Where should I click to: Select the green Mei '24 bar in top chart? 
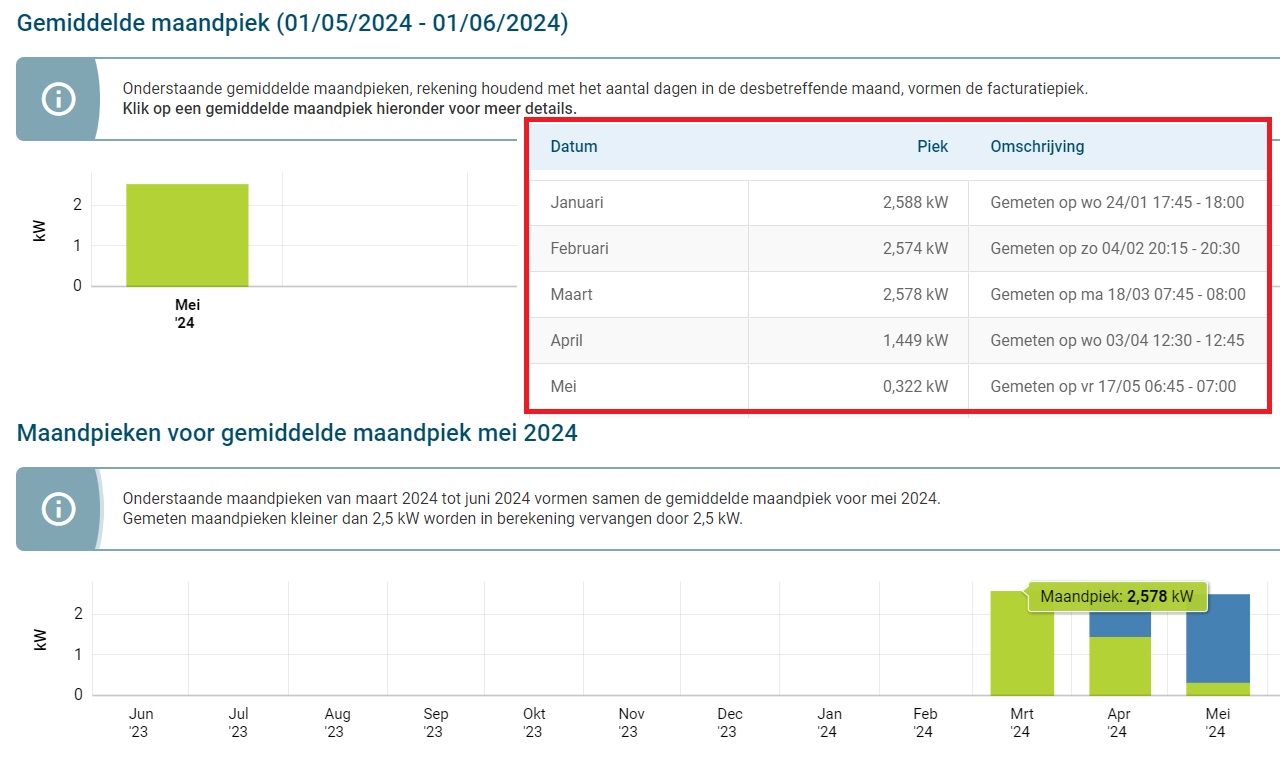[187, 235]
